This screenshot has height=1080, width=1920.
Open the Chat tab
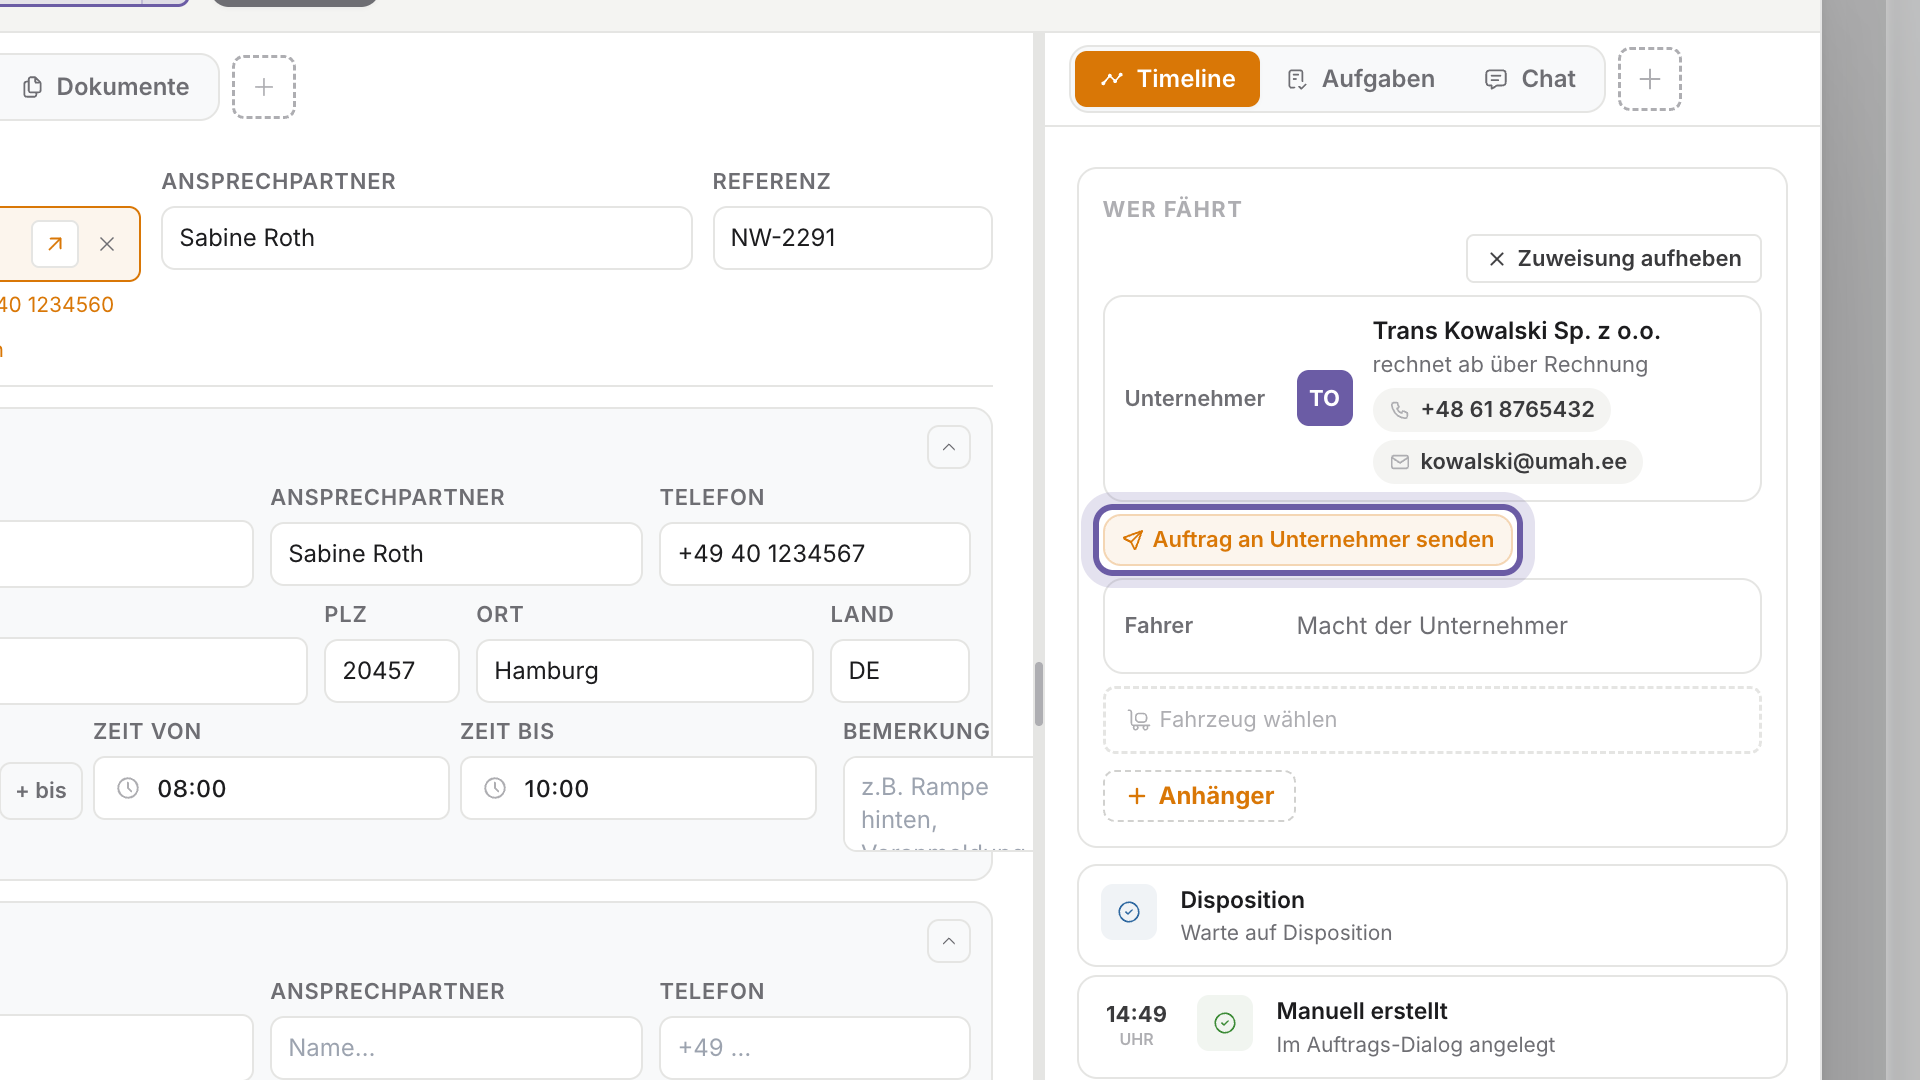1530,79
